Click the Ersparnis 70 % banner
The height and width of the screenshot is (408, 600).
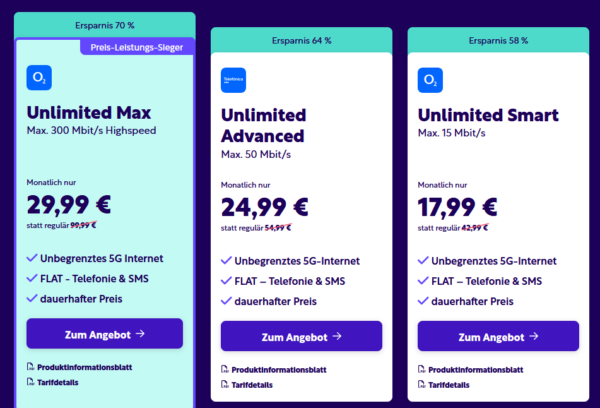pyautogui.click(x=105, y=23)
